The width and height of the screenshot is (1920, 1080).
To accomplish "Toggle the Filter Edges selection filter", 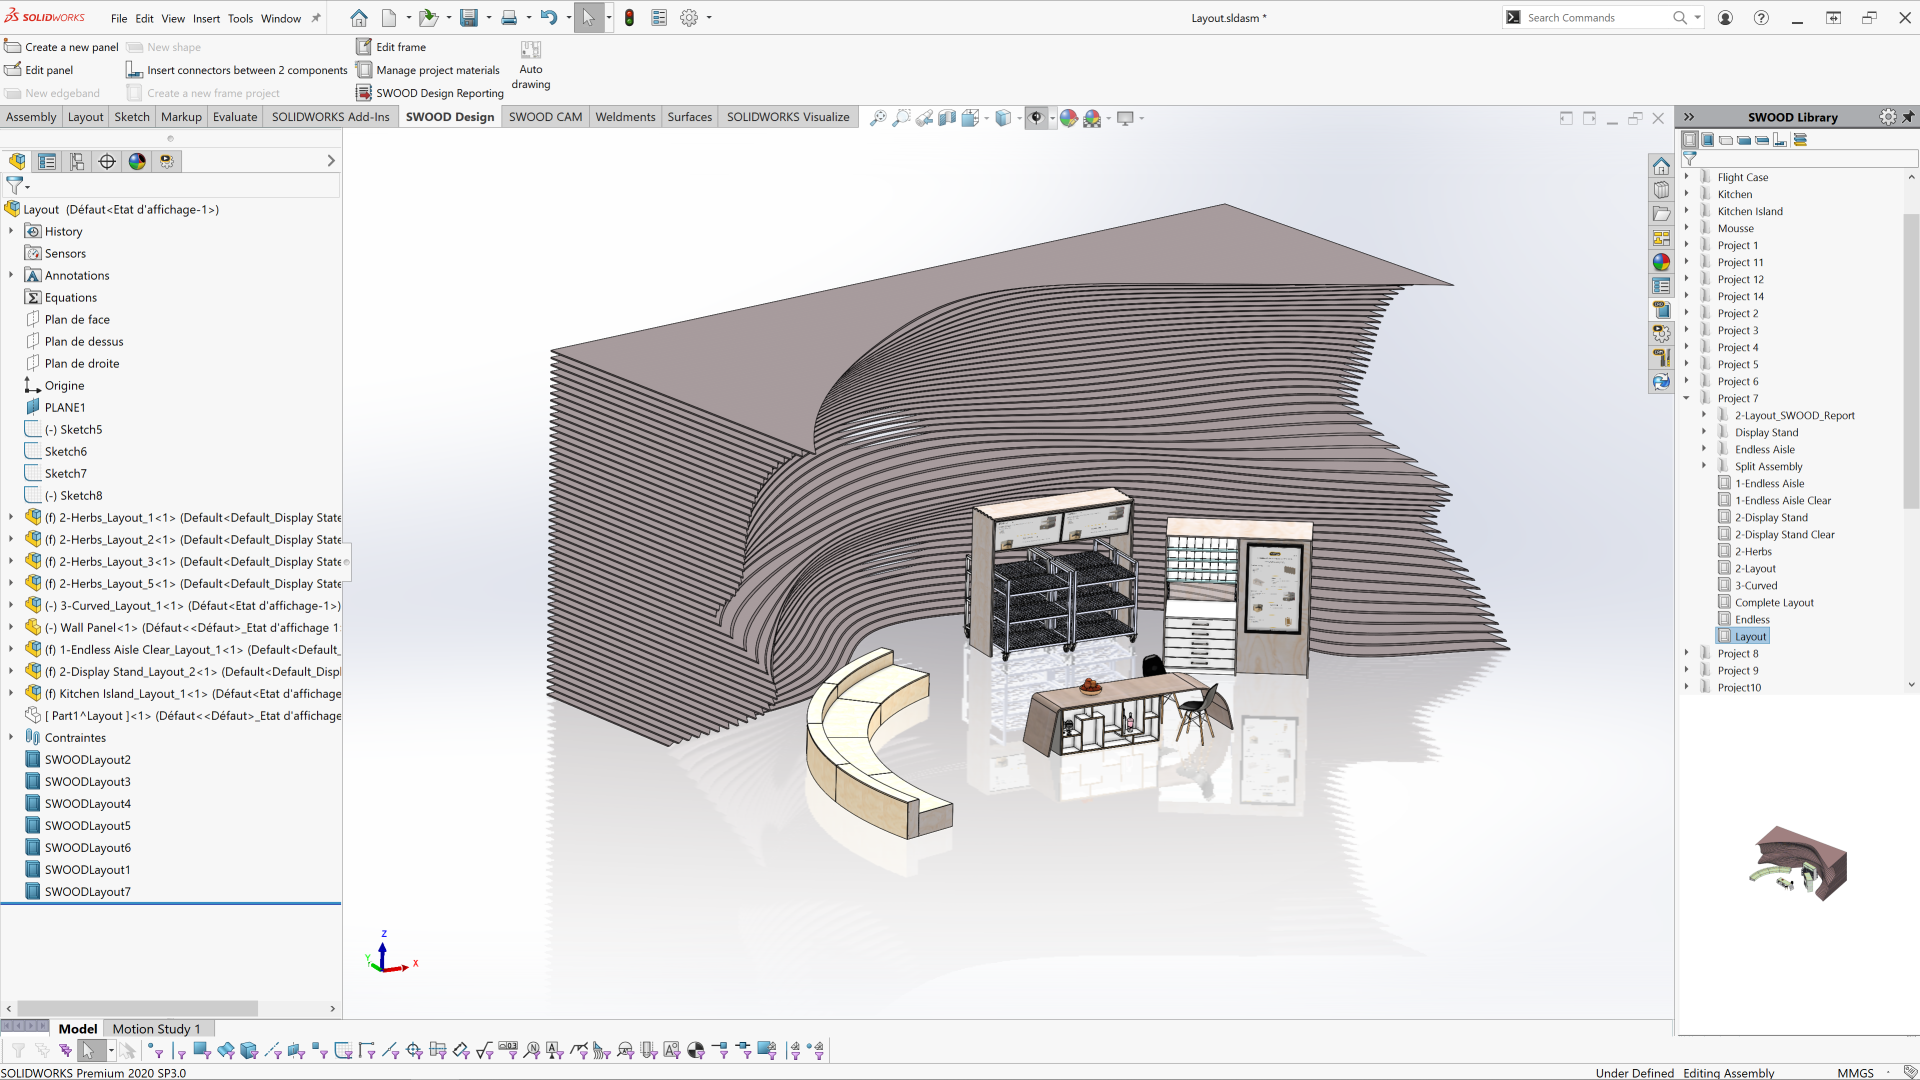I will tap(179, 1050).
